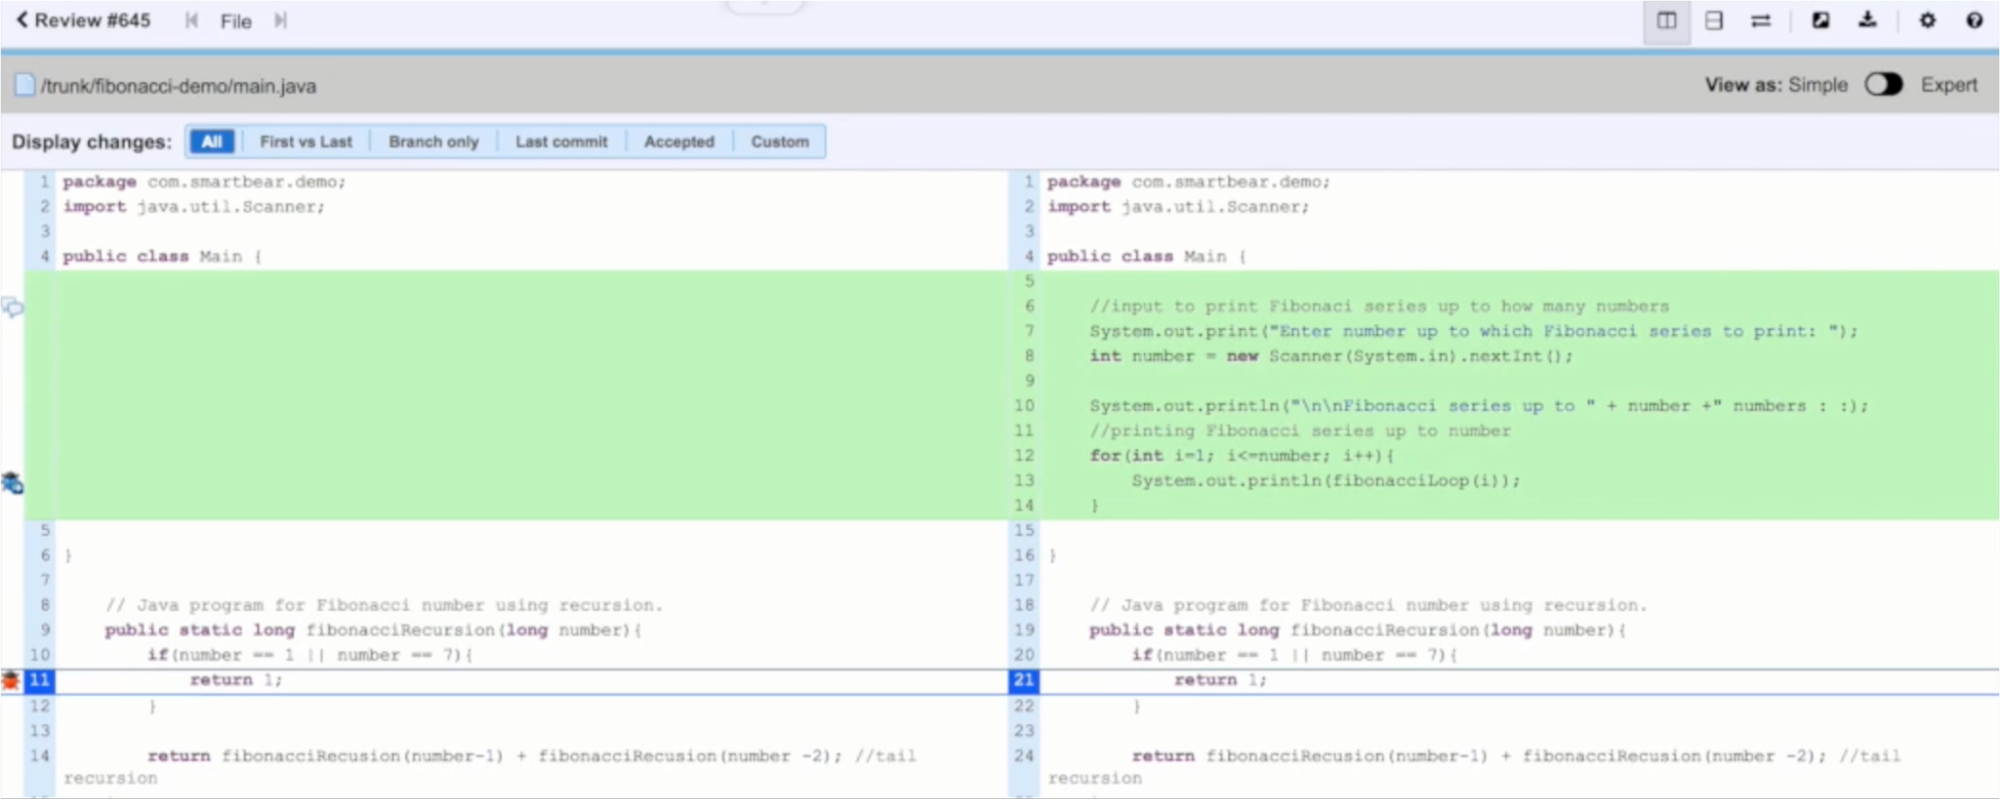
Task: Click left line 2 import java.util.Scanner
Action: [x=194, y=207]
